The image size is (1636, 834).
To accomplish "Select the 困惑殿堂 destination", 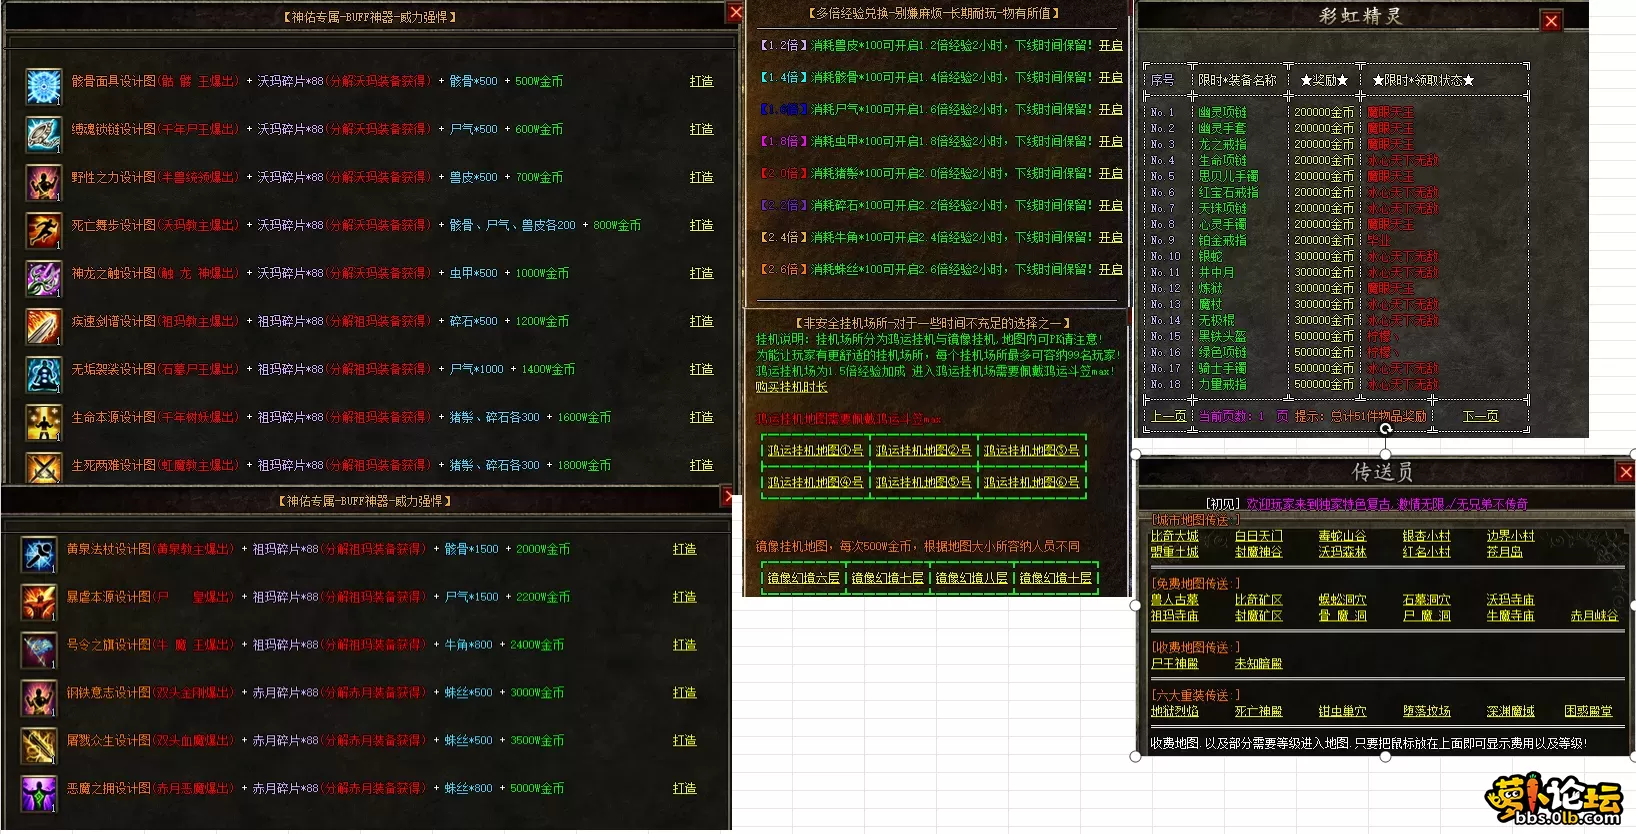I will 1588,712.
